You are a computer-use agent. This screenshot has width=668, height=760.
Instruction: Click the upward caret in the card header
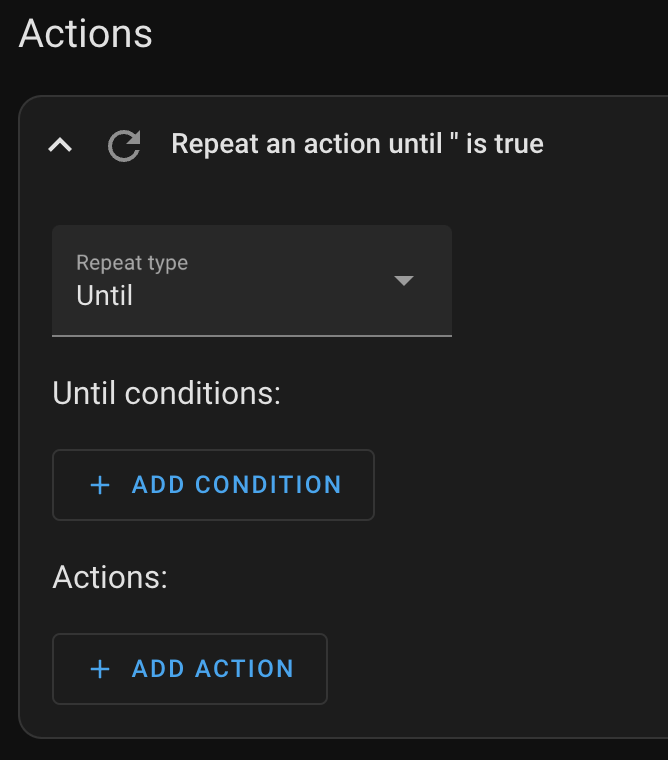60,145
